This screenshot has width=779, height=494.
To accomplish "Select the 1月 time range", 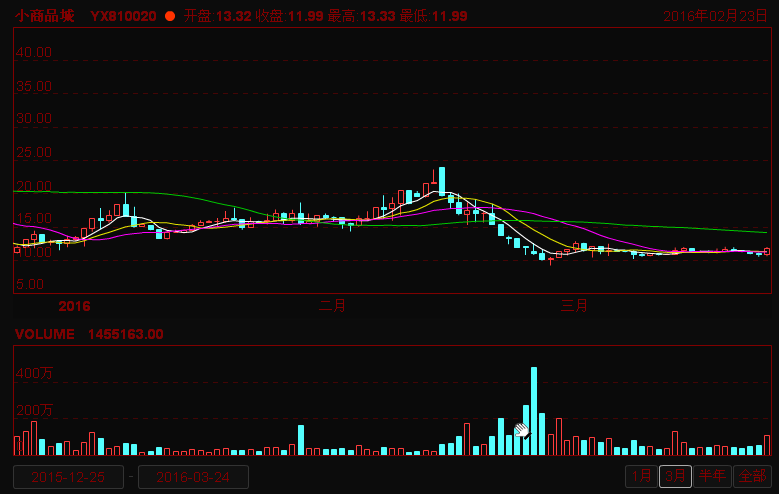I will (641, 476).
